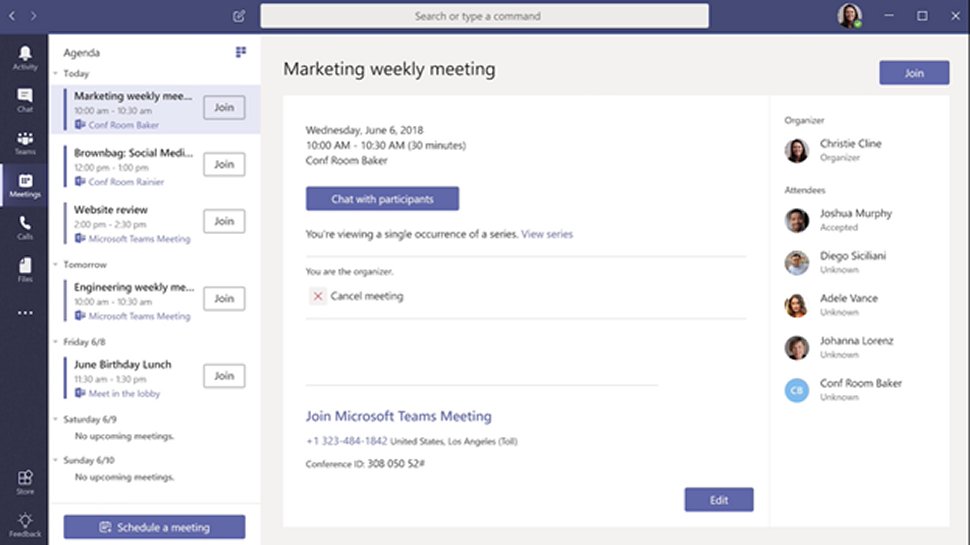Click Conference ID 308 050 52# text
This screenshot has width=970, height=545.
(365, 464)
